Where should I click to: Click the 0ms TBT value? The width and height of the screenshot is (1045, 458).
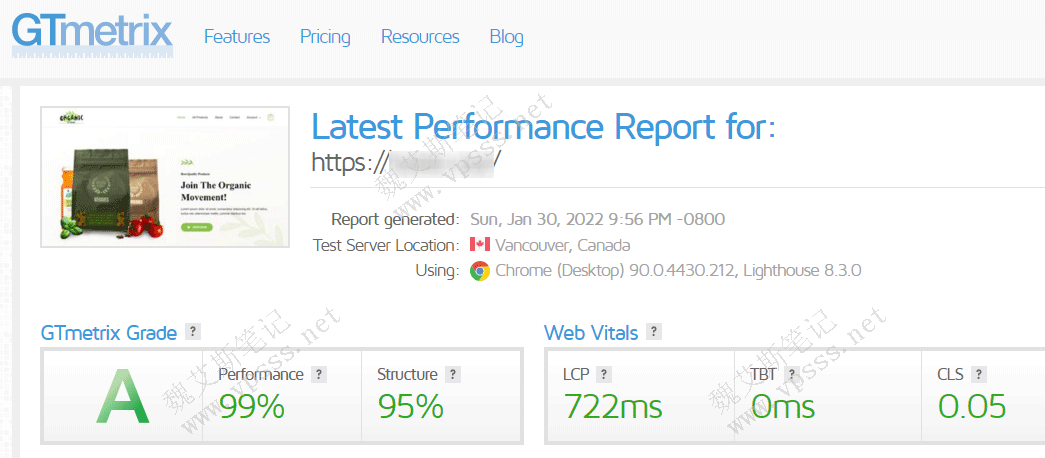(782, 407)
